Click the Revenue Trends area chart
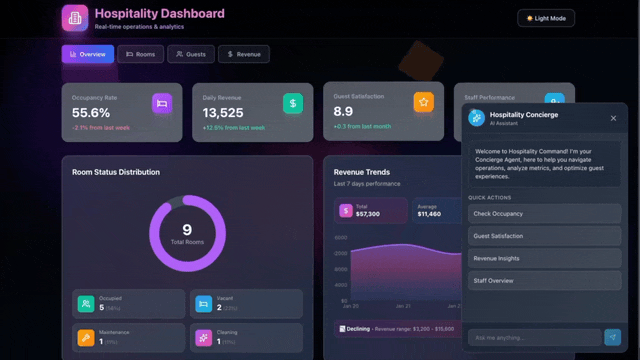640x360 pixels. (x=406, y=272)
